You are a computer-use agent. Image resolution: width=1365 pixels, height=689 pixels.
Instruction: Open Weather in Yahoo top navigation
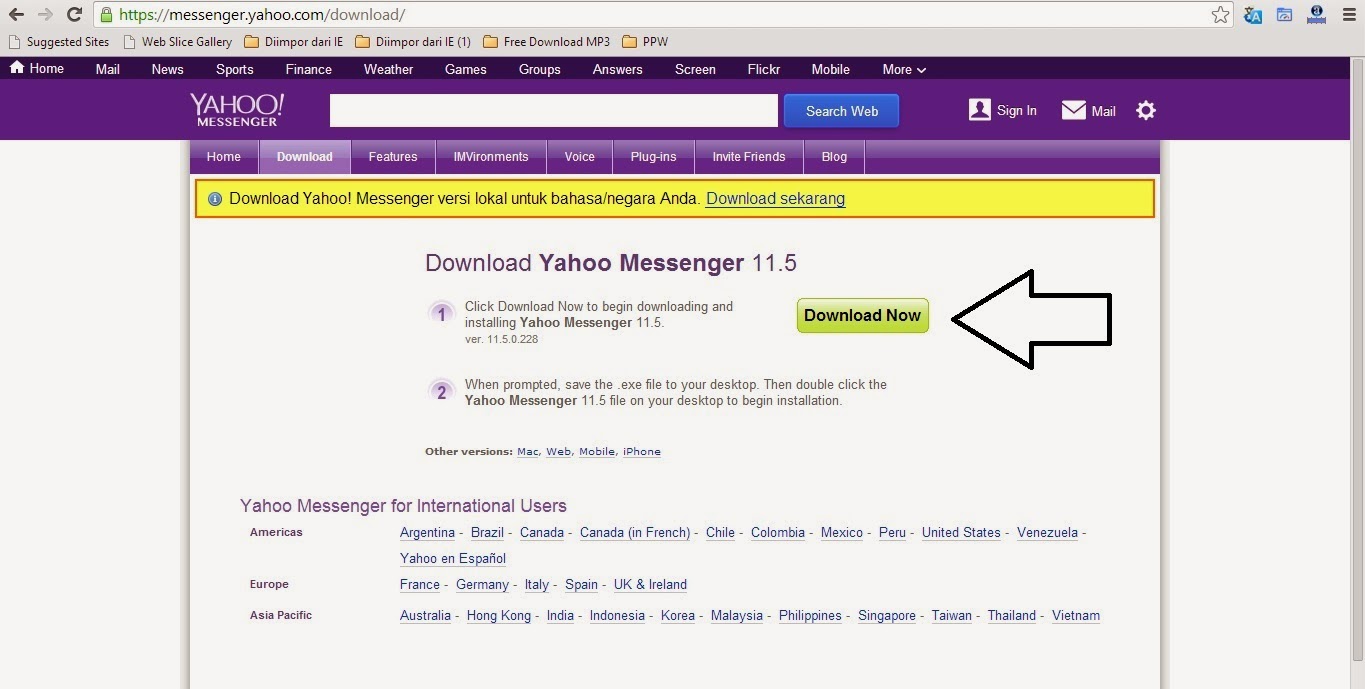point(388,69)
